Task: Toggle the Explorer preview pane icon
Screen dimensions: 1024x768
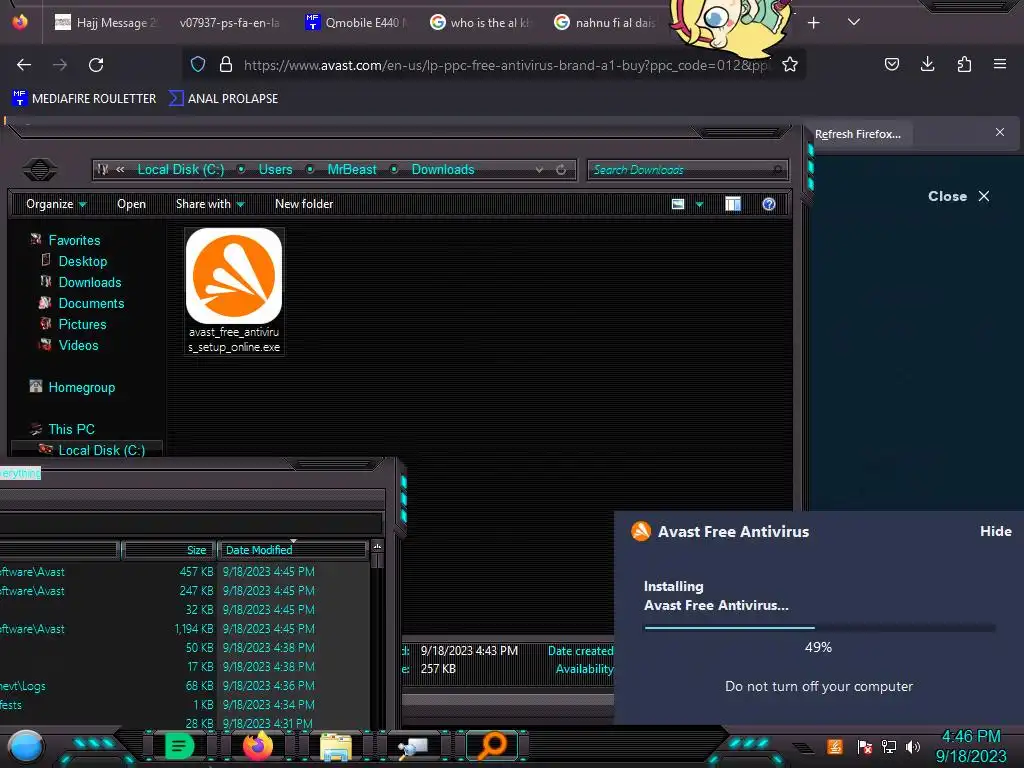Action: point(733,204)
